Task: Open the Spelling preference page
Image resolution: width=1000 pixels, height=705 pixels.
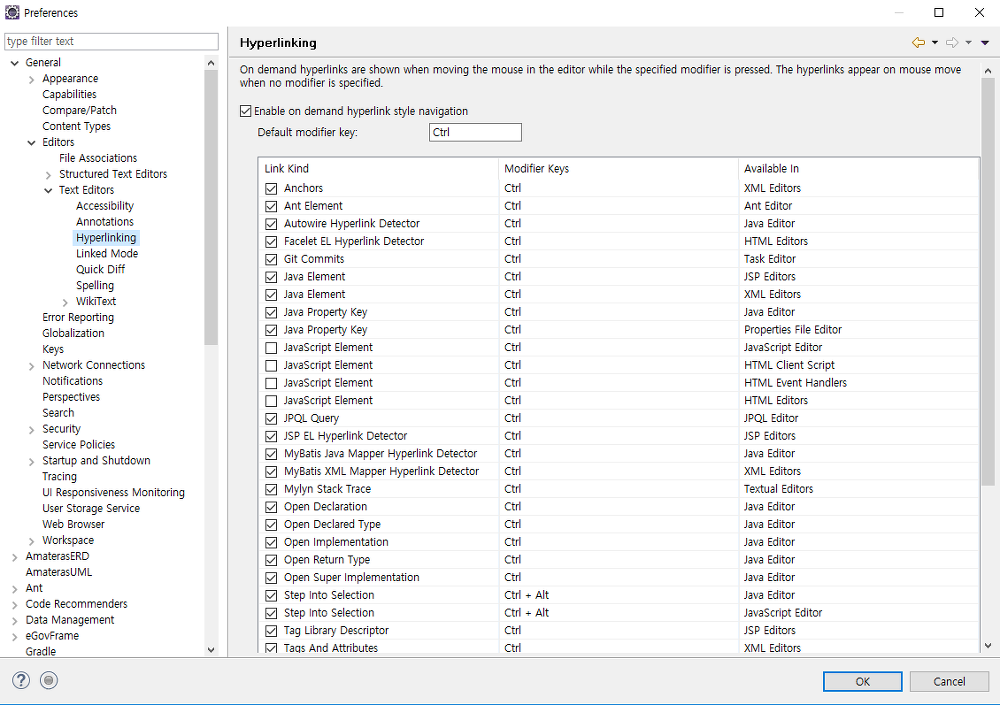Action: [95, 285]
